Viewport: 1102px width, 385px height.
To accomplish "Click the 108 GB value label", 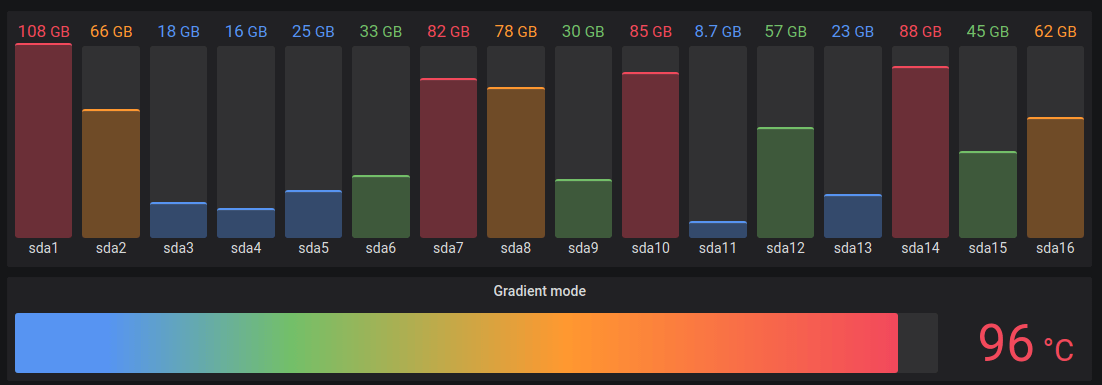I will tap(44, 32).
